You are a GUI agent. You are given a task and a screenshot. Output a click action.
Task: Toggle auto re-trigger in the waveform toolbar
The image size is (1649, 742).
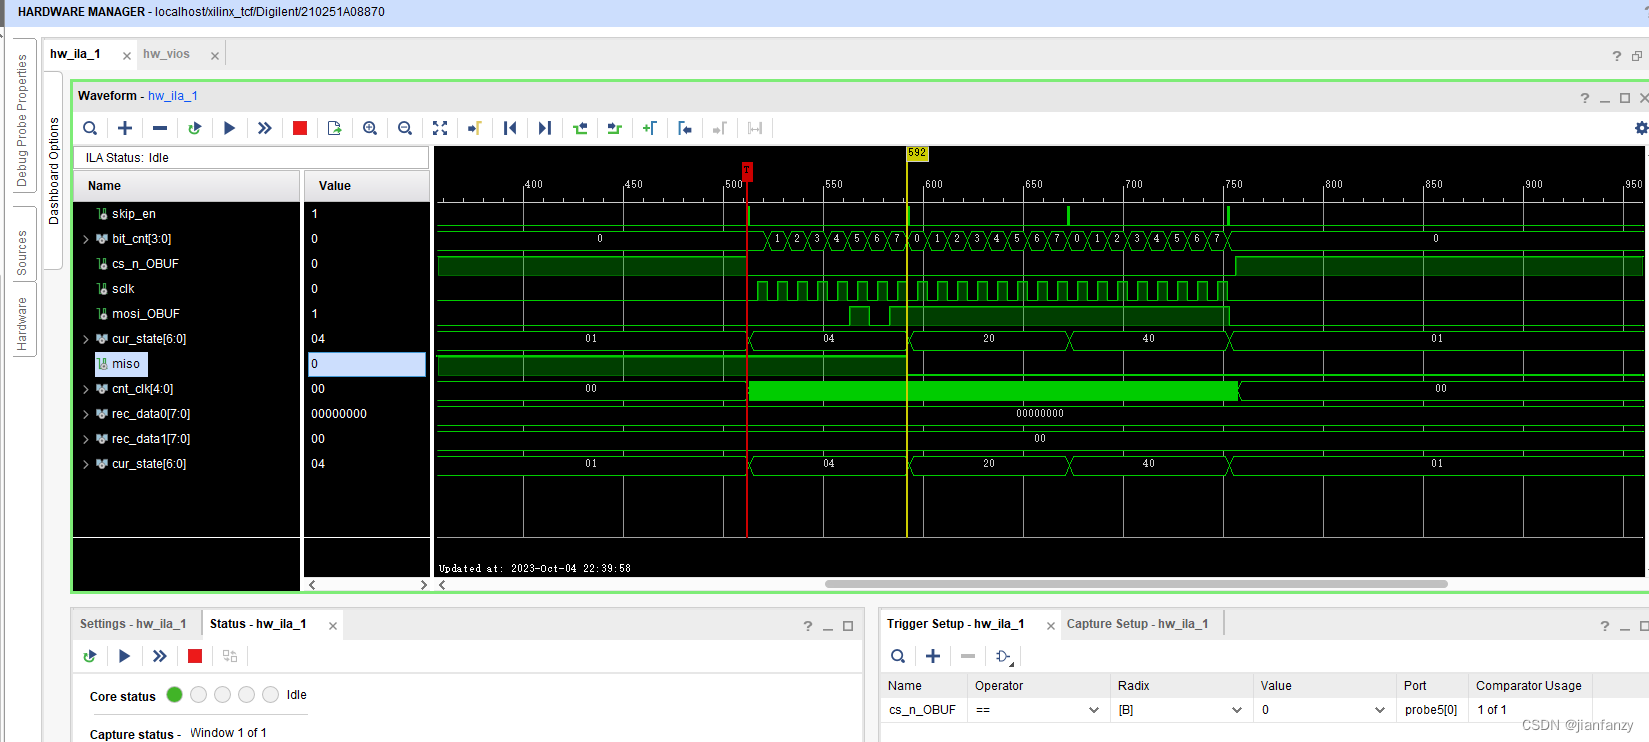[x=195, y=128]
